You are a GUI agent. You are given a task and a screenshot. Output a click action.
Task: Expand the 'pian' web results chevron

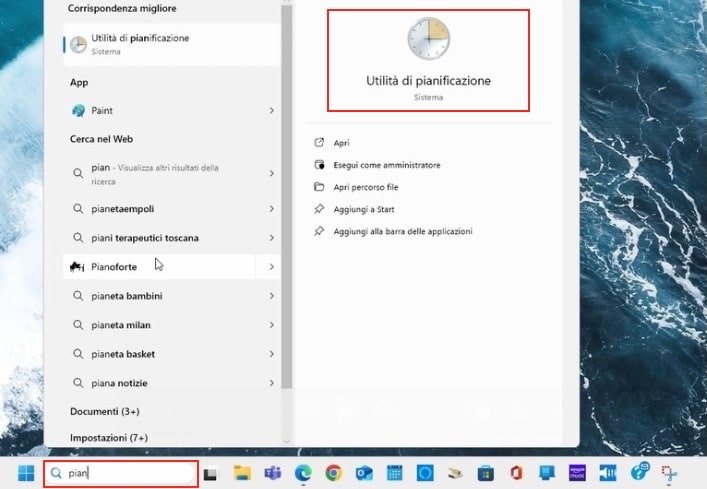pos(271,174)
